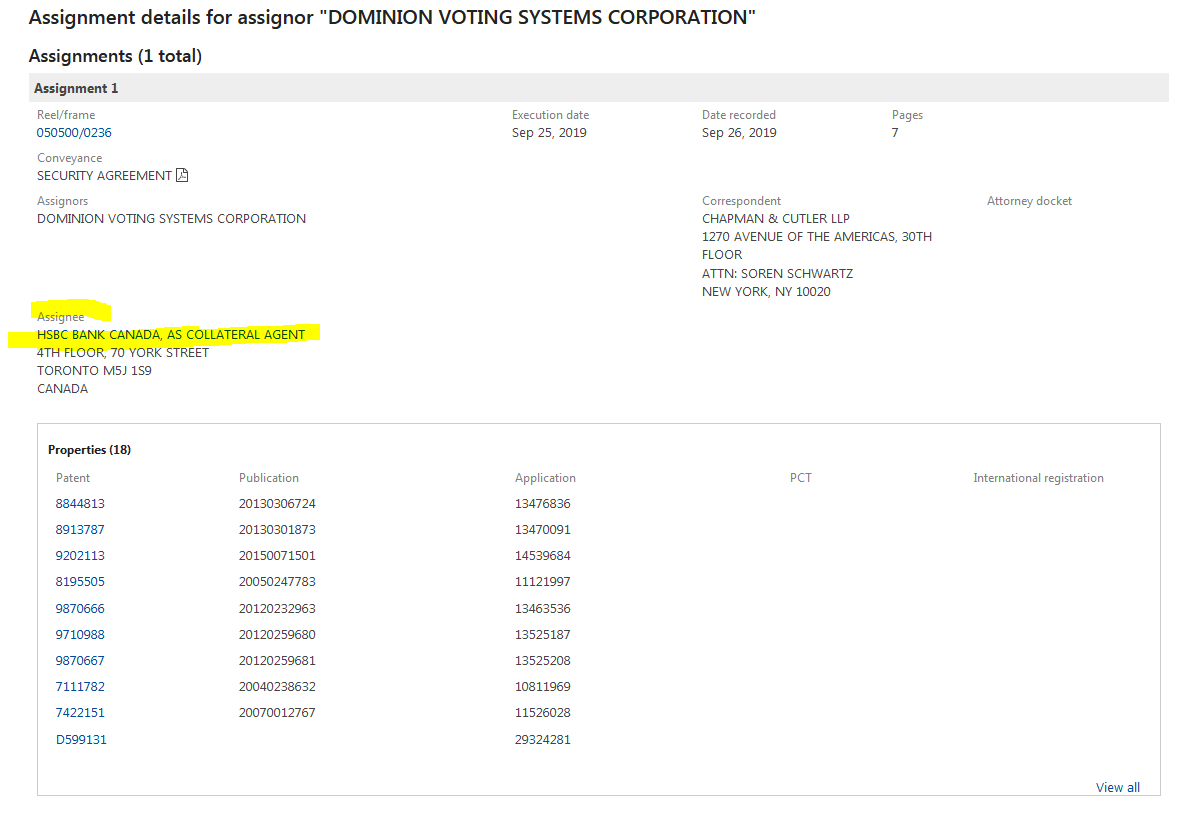Viewport: 1202px width, 825px height.
Task: Click the View all properties link
Action: click(1118, 787)
